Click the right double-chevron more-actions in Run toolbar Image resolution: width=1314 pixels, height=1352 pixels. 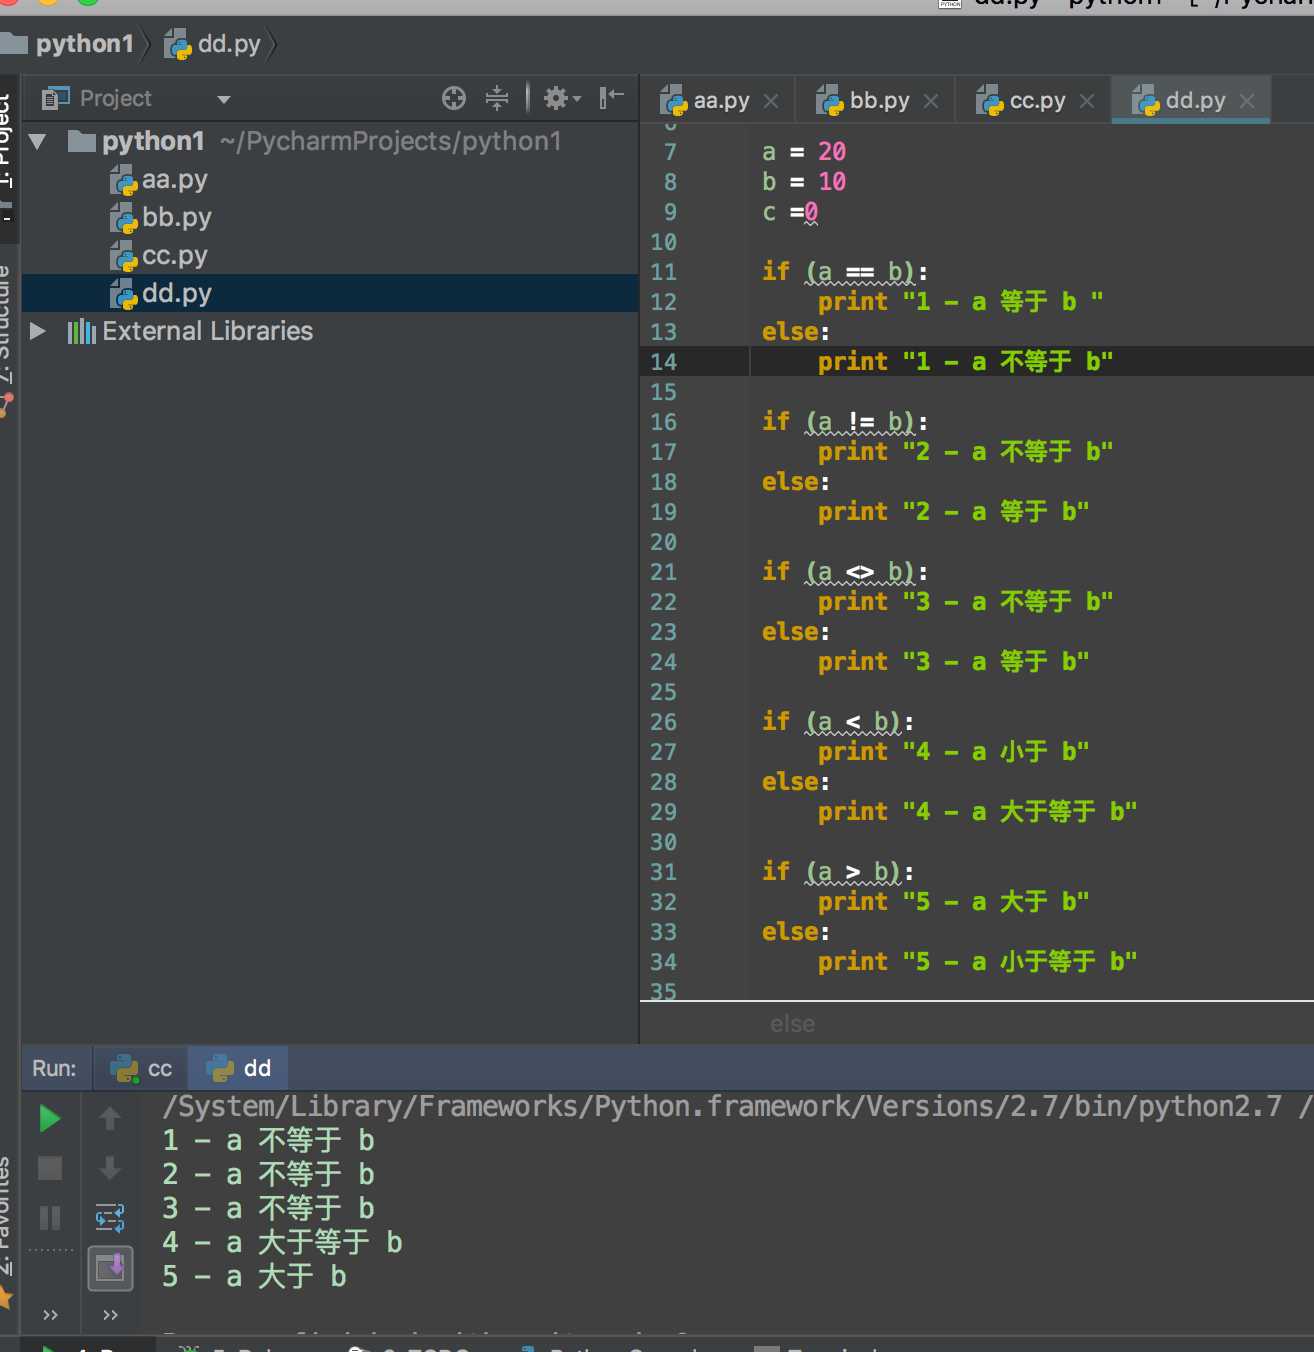tap(110, 1315)
